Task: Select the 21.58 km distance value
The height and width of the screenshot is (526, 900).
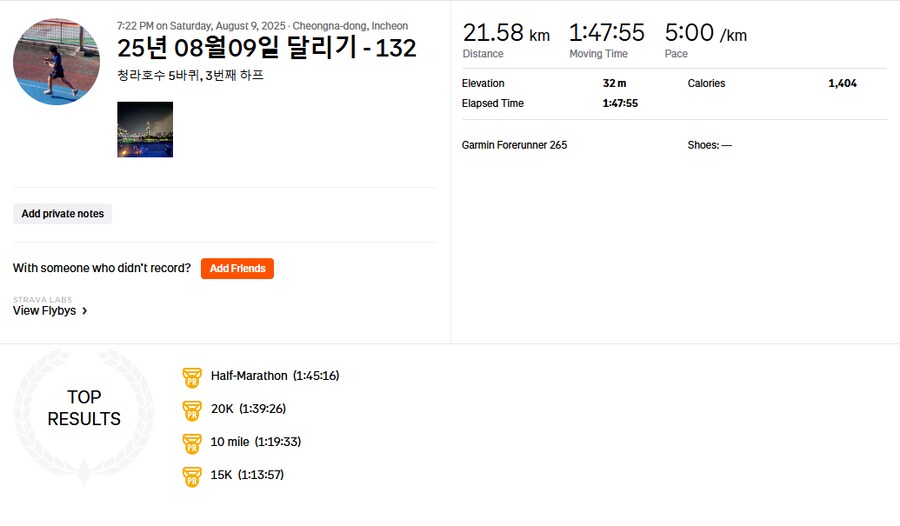Action: point(506,33)
